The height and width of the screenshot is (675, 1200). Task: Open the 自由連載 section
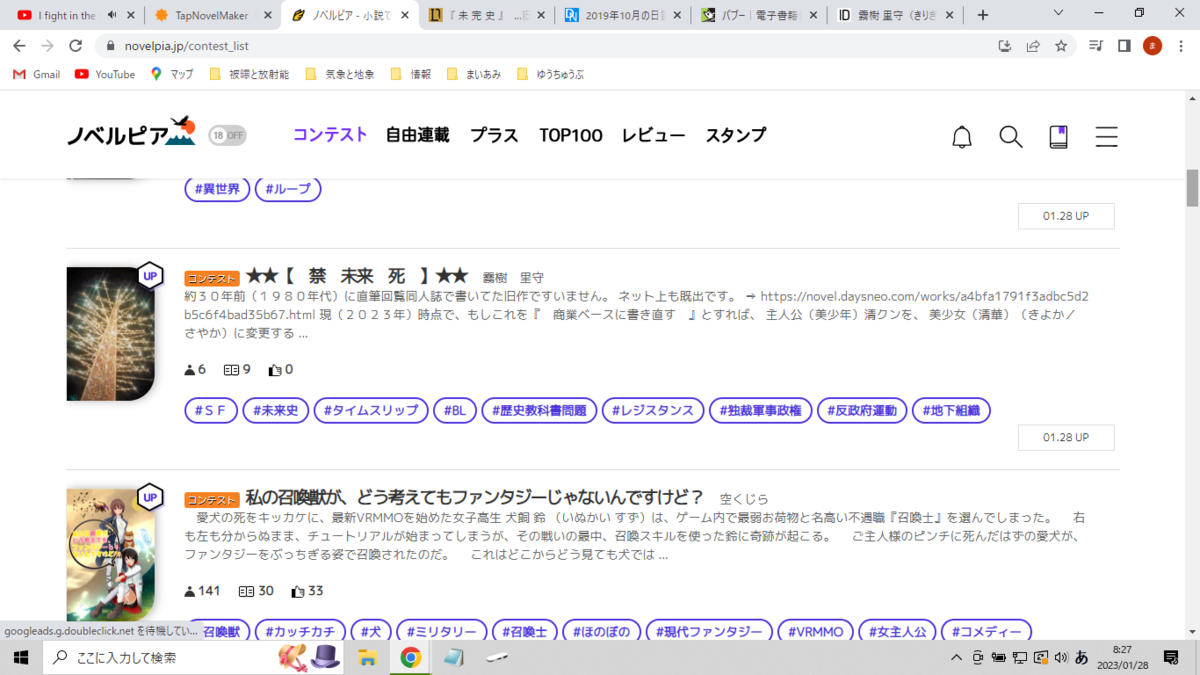click(418, 135)
